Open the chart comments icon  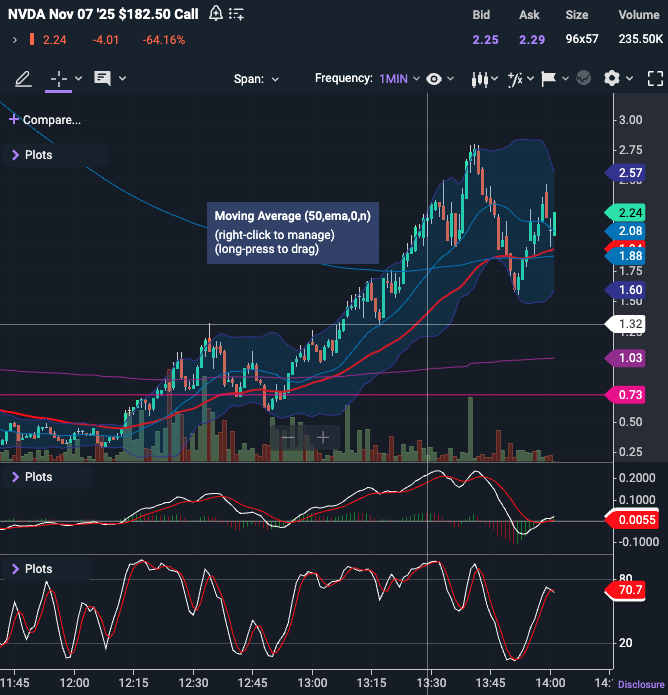(x=102, y=78)
